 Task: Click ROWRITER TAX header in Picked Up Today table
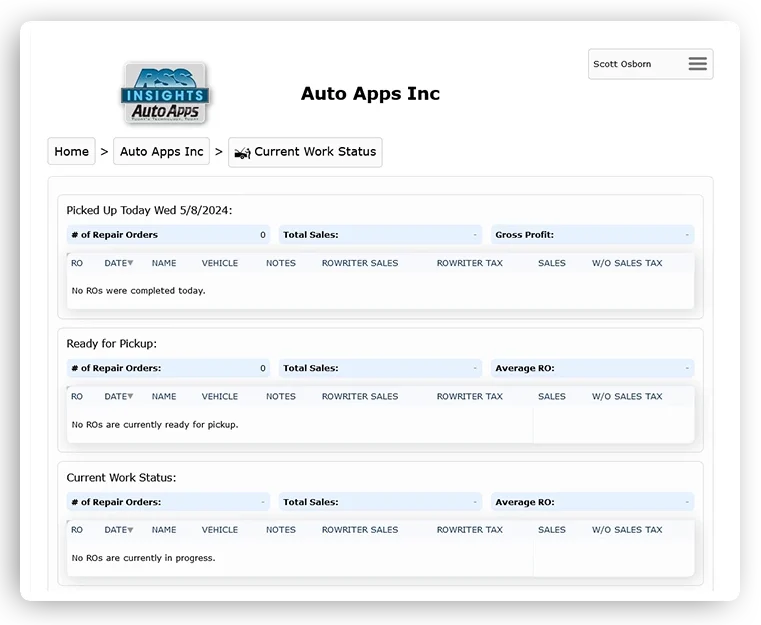coord(469,263)
